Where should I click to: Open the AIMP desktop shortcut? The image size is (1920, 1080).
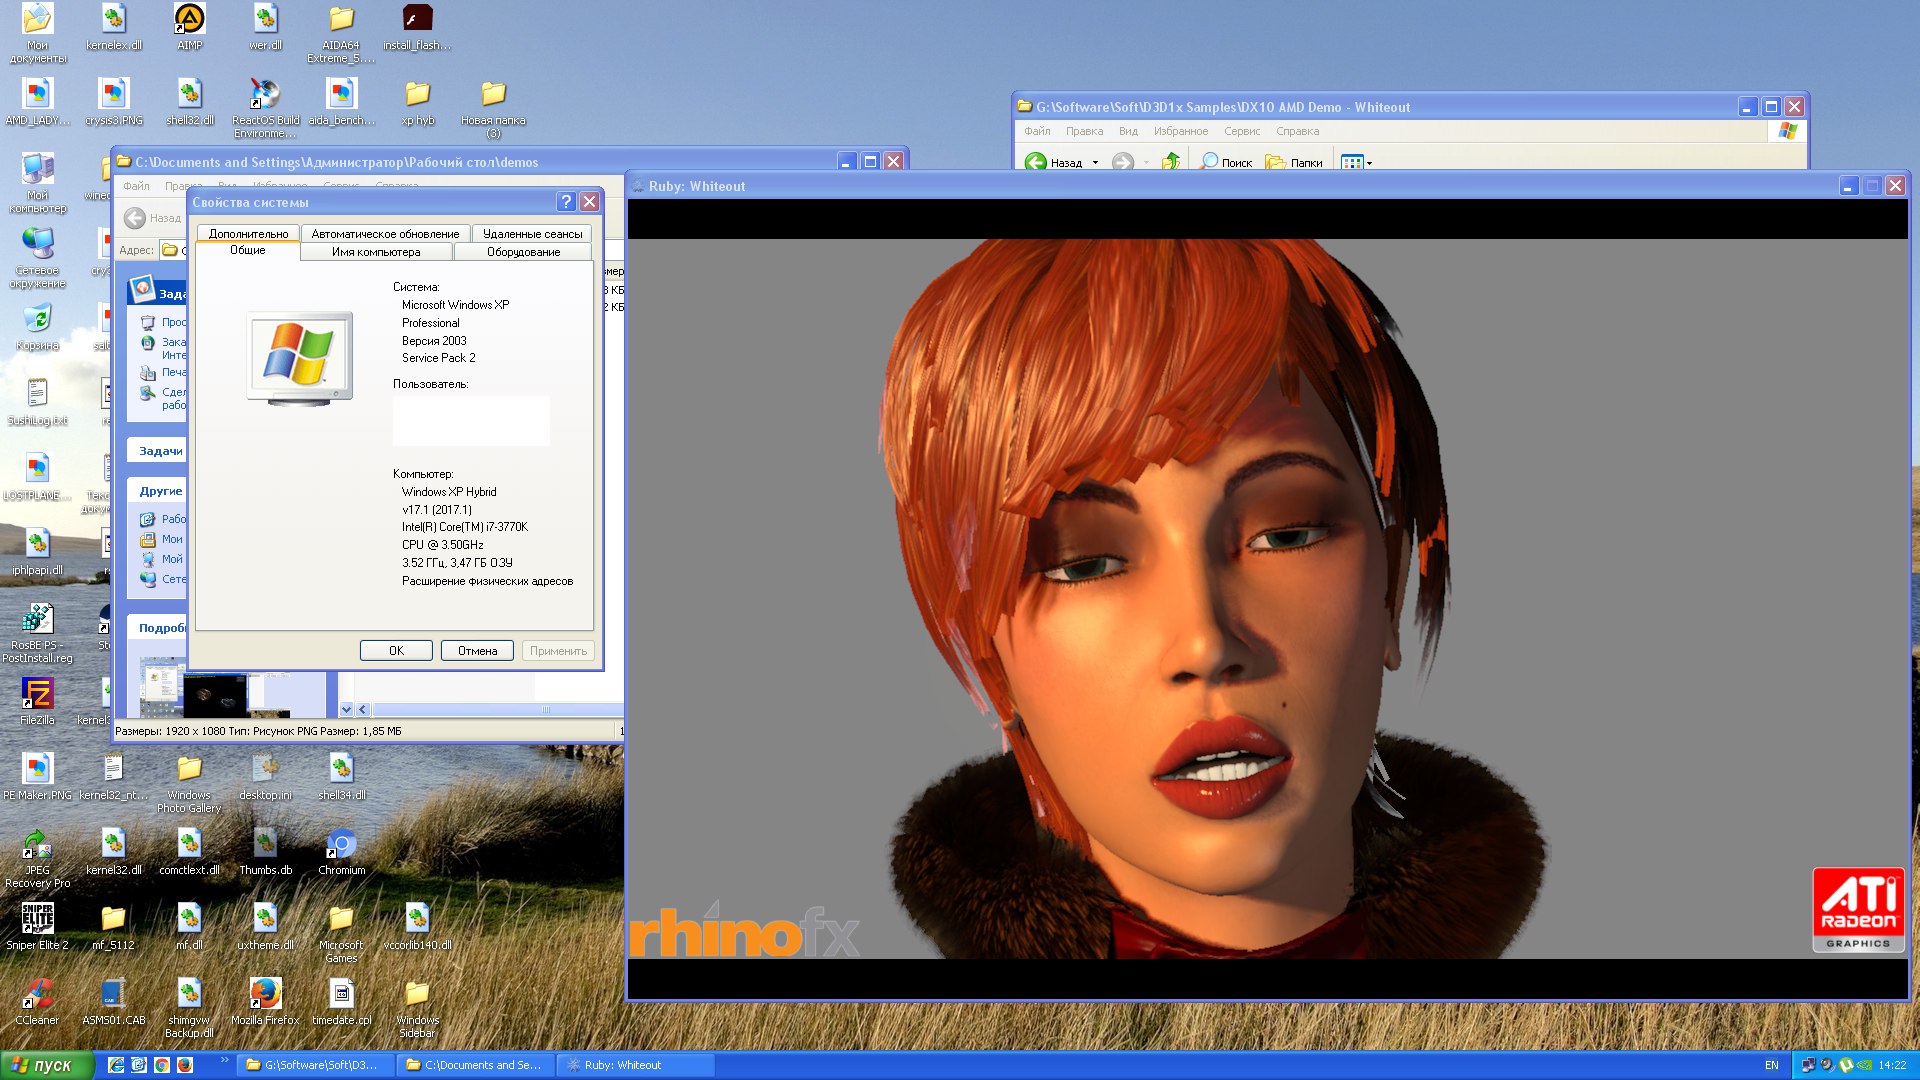[189, 27]
